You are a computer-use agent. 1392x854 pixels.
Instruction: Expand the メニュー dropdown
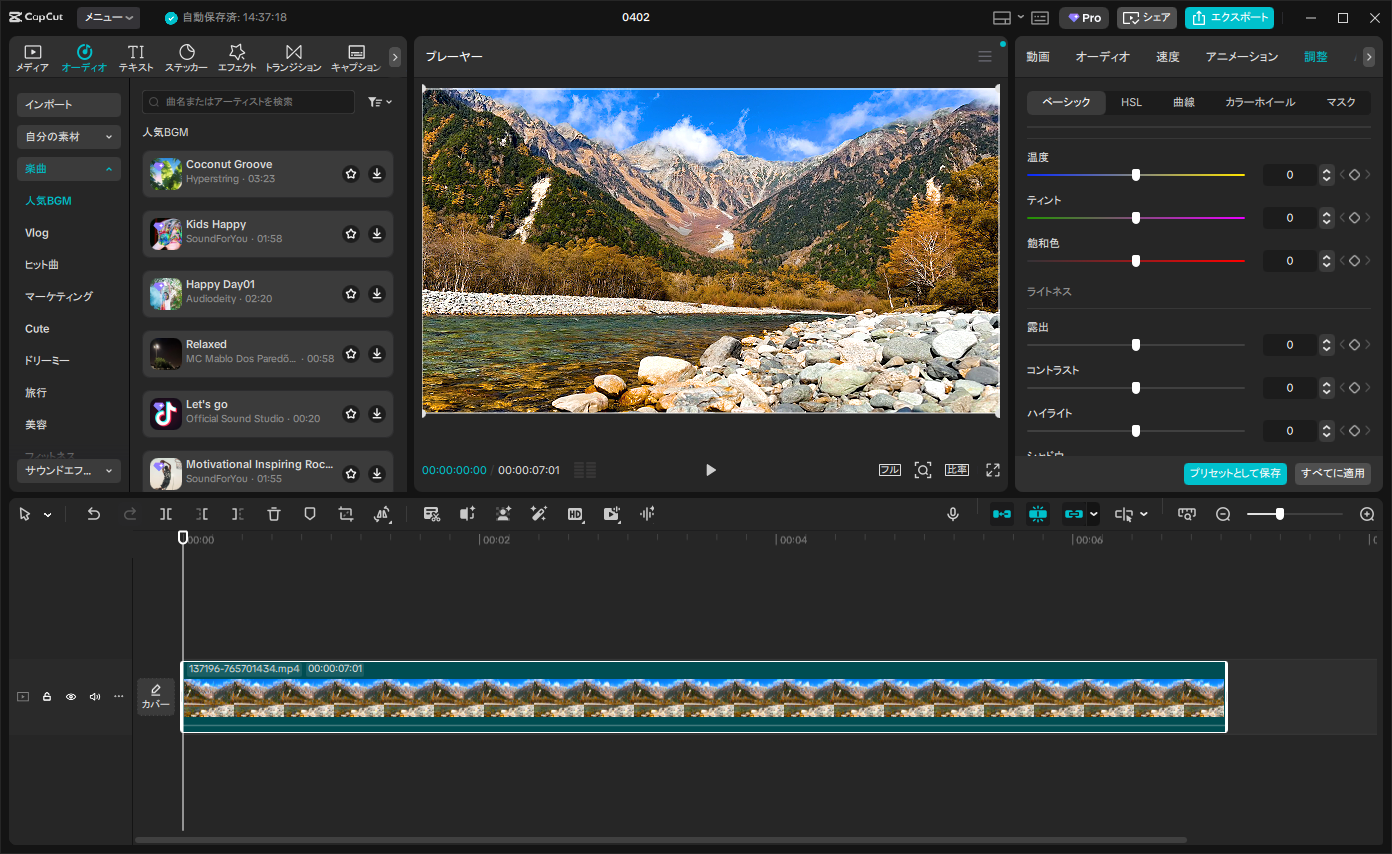(x=108, y=18)
